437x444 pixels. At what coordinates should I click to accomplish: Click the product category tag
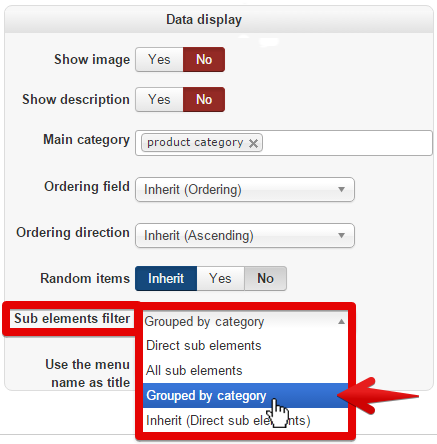(x=195, y=143)
